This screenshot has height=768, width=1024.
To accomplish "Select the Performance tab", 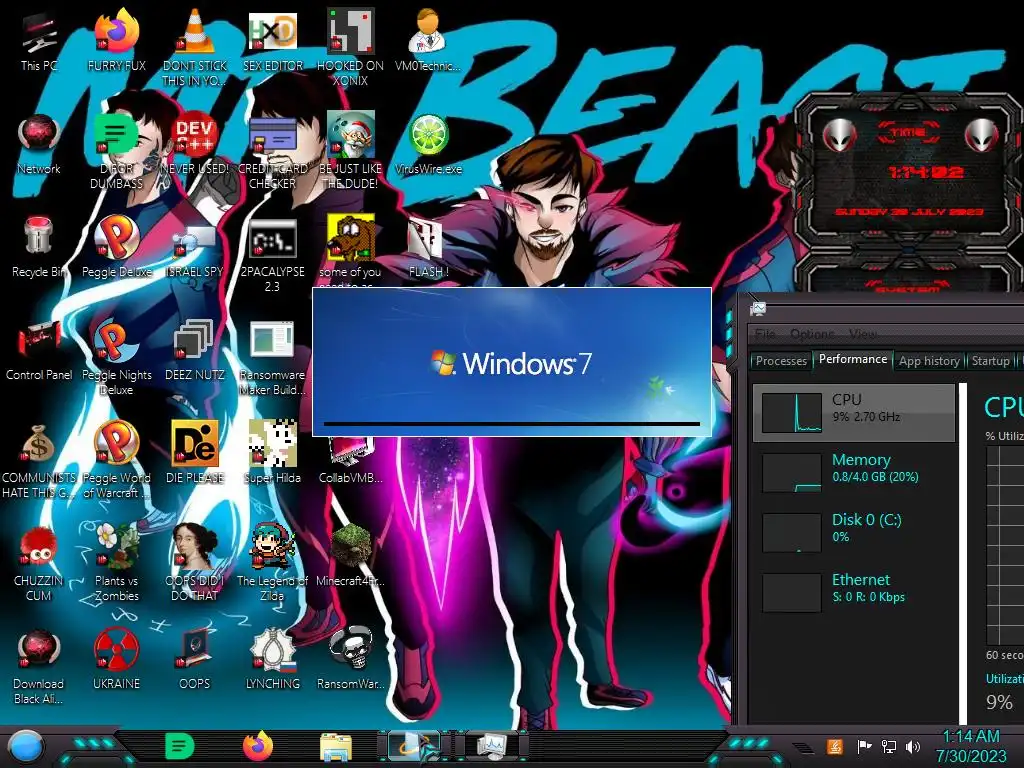I will click(853, 359).
